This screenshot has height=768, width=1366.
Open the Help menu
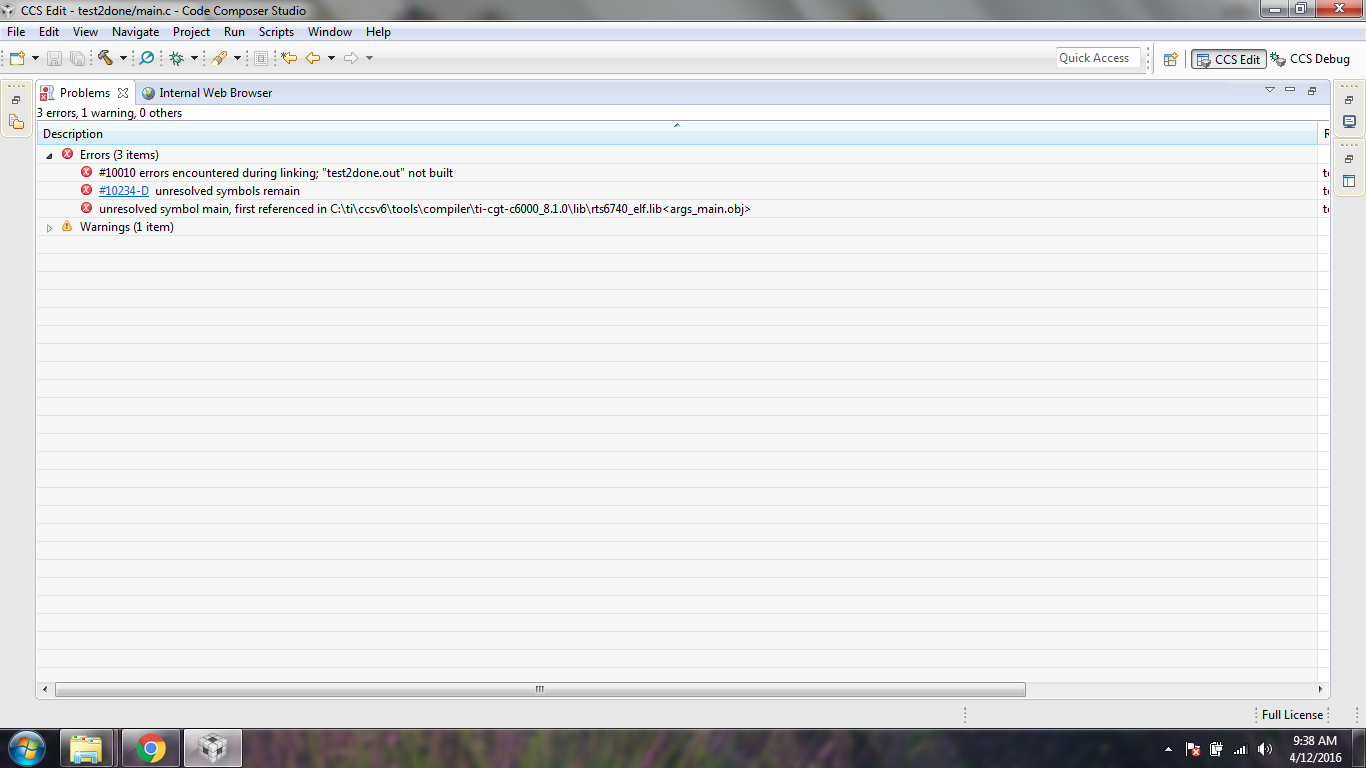(x=378, y=32)
